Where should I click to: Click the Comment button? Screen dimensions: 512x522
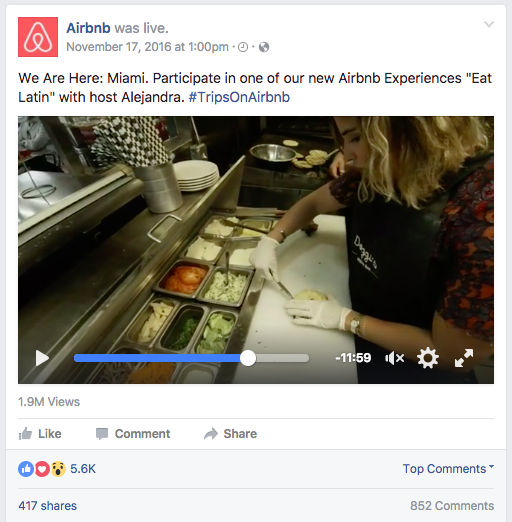(x=133, y=434)
